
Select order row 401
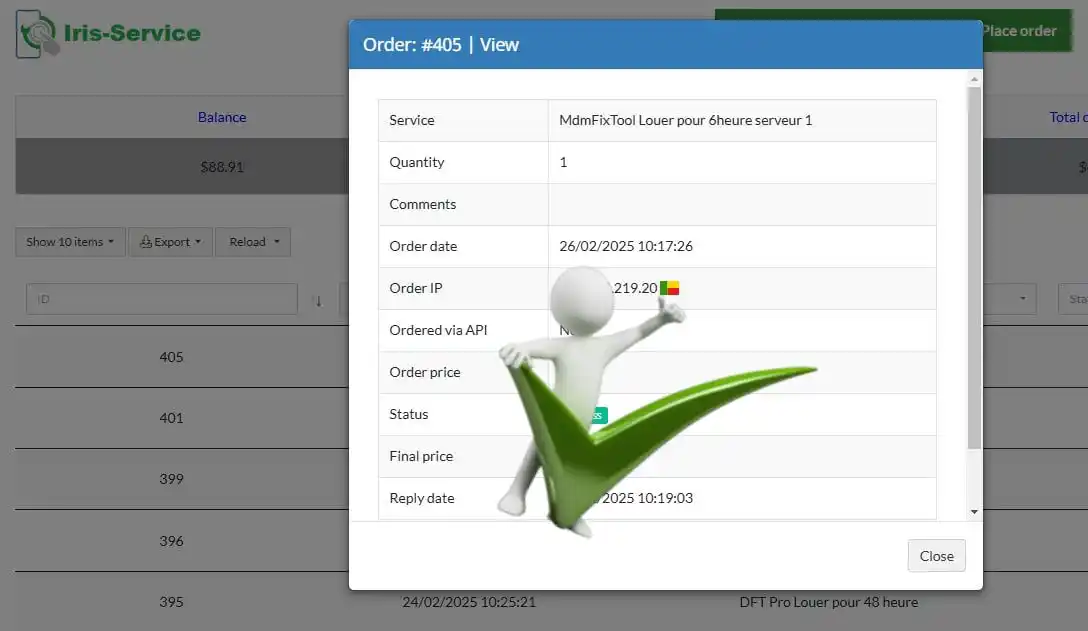[171, 418]
